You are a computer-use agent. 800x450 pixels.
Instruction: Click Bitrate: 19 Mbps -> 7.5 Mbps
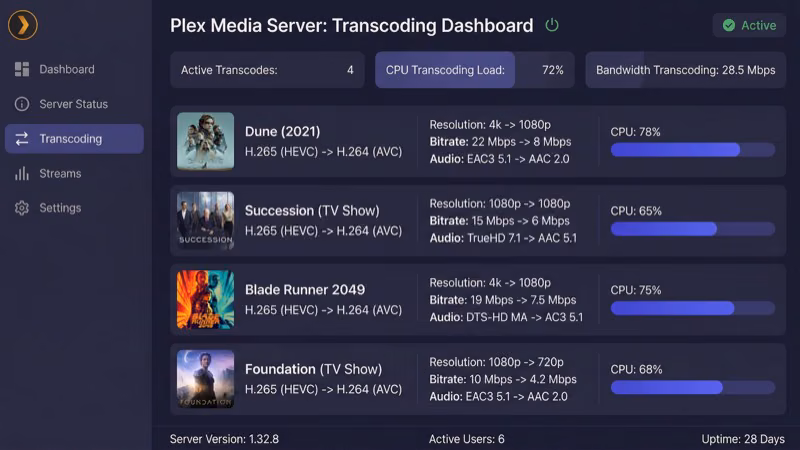(503, 300)
